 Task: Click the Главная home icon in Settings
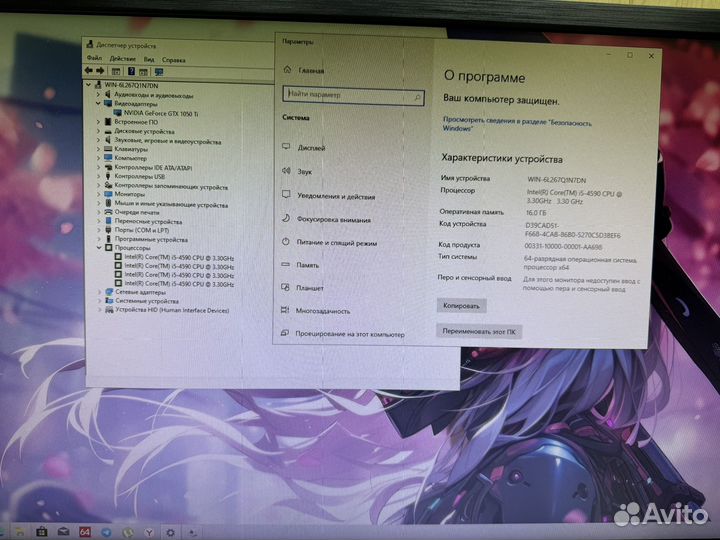click(x=287, y=70)
